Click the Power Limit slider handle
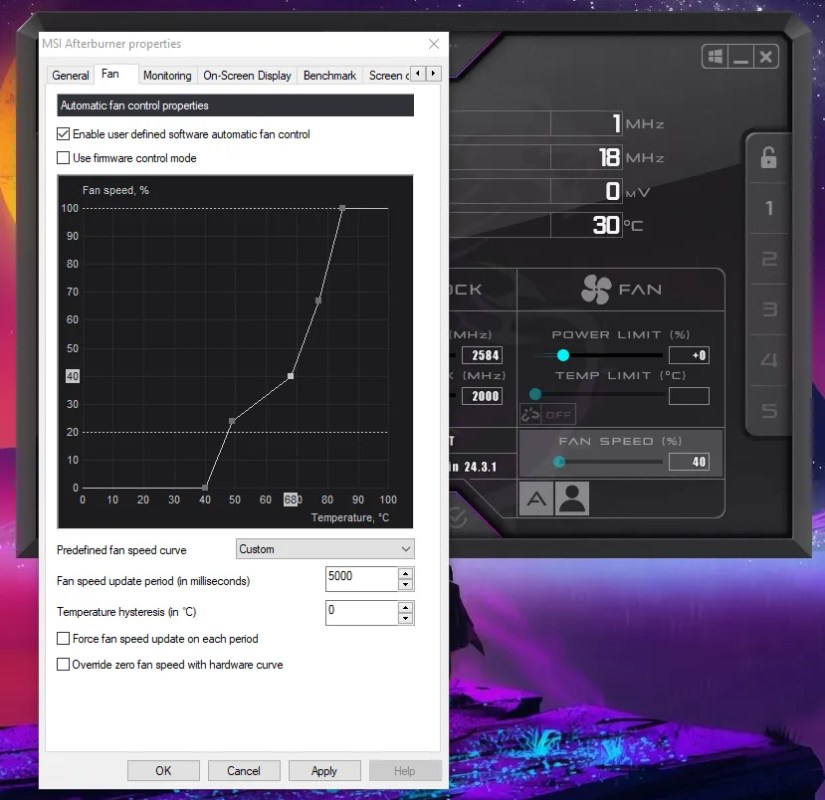The height and width of the screenshot is (800, 825). pos(563,355)
